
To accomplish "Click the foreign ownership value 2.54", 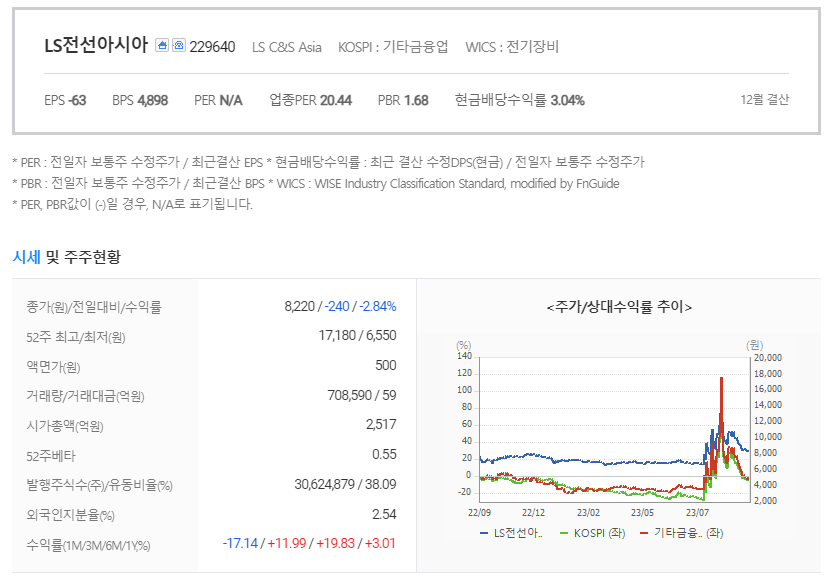I will tap(384, 514).
